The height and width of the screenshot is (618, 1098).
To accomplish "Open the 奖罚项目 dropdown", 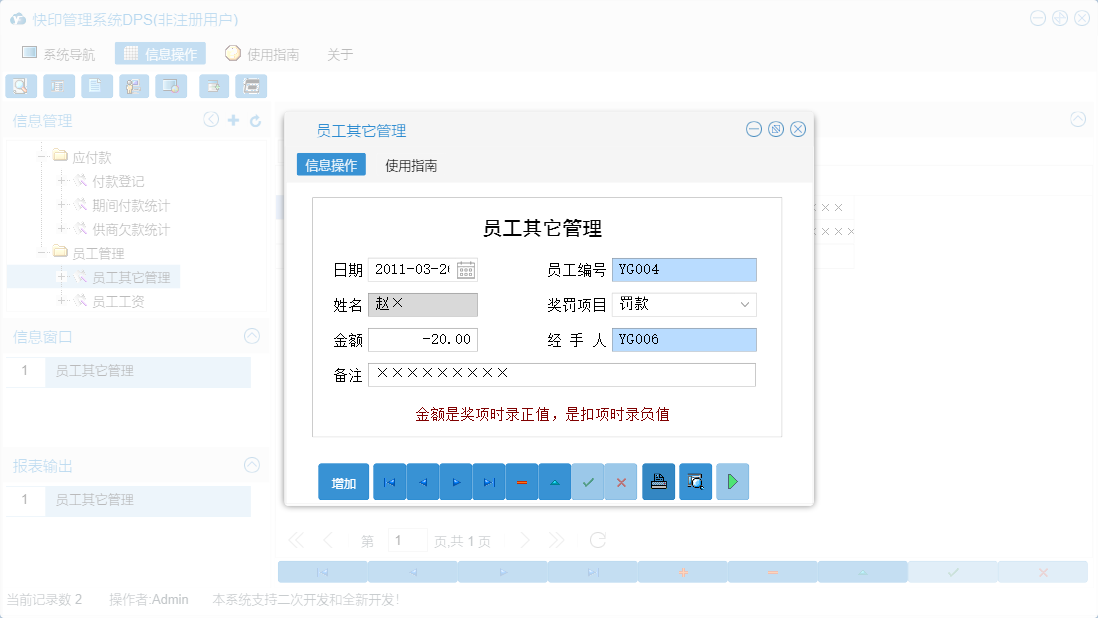I will coord(743,304).
